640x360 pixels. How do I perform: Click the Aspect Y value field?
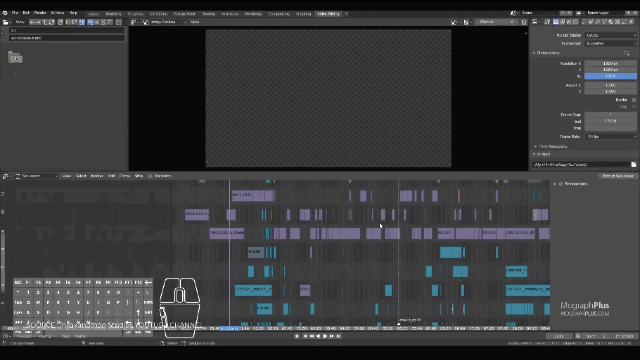coord(611,91)
